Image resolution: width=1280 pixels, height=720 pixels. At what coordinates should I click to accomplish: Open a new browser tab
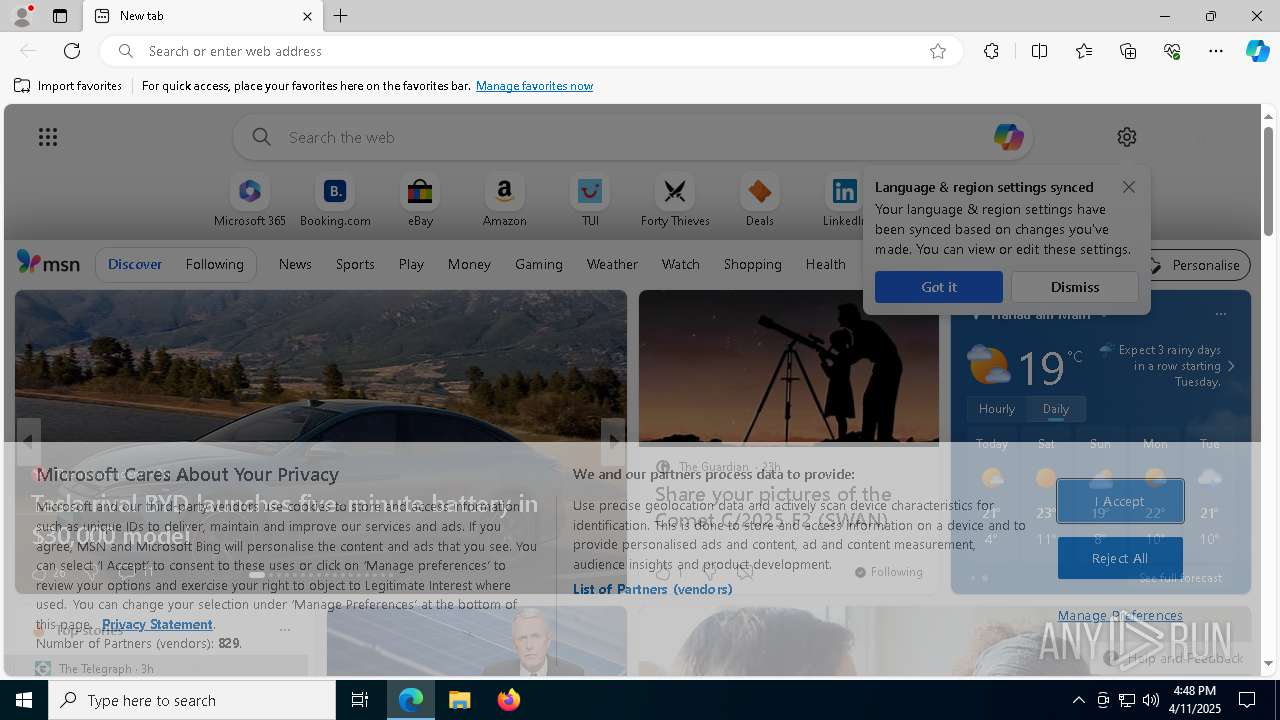coord(341,16)
